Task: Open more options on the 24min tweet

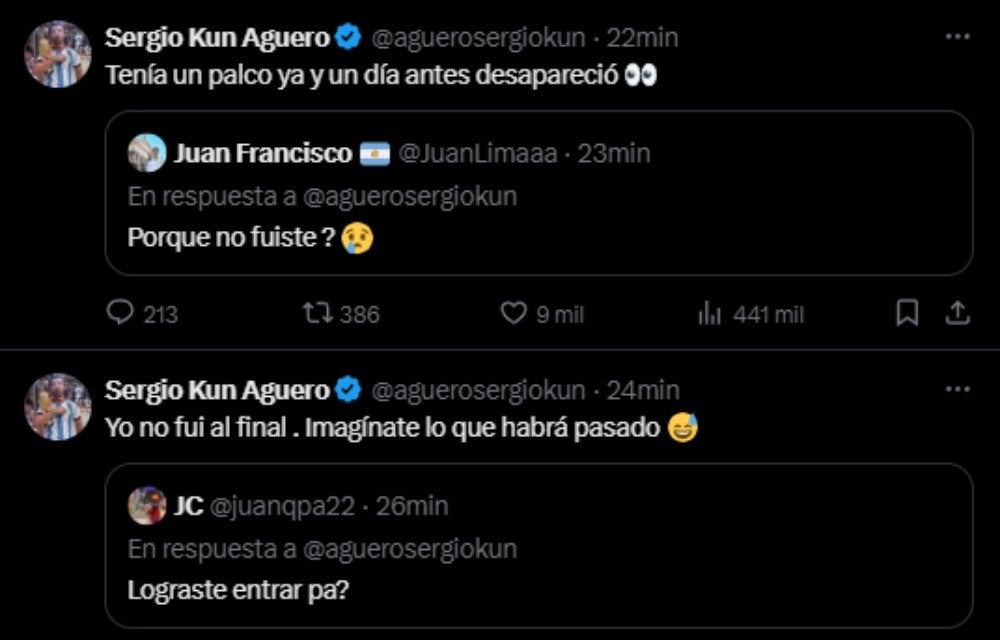Action: (x=957, y=389)
